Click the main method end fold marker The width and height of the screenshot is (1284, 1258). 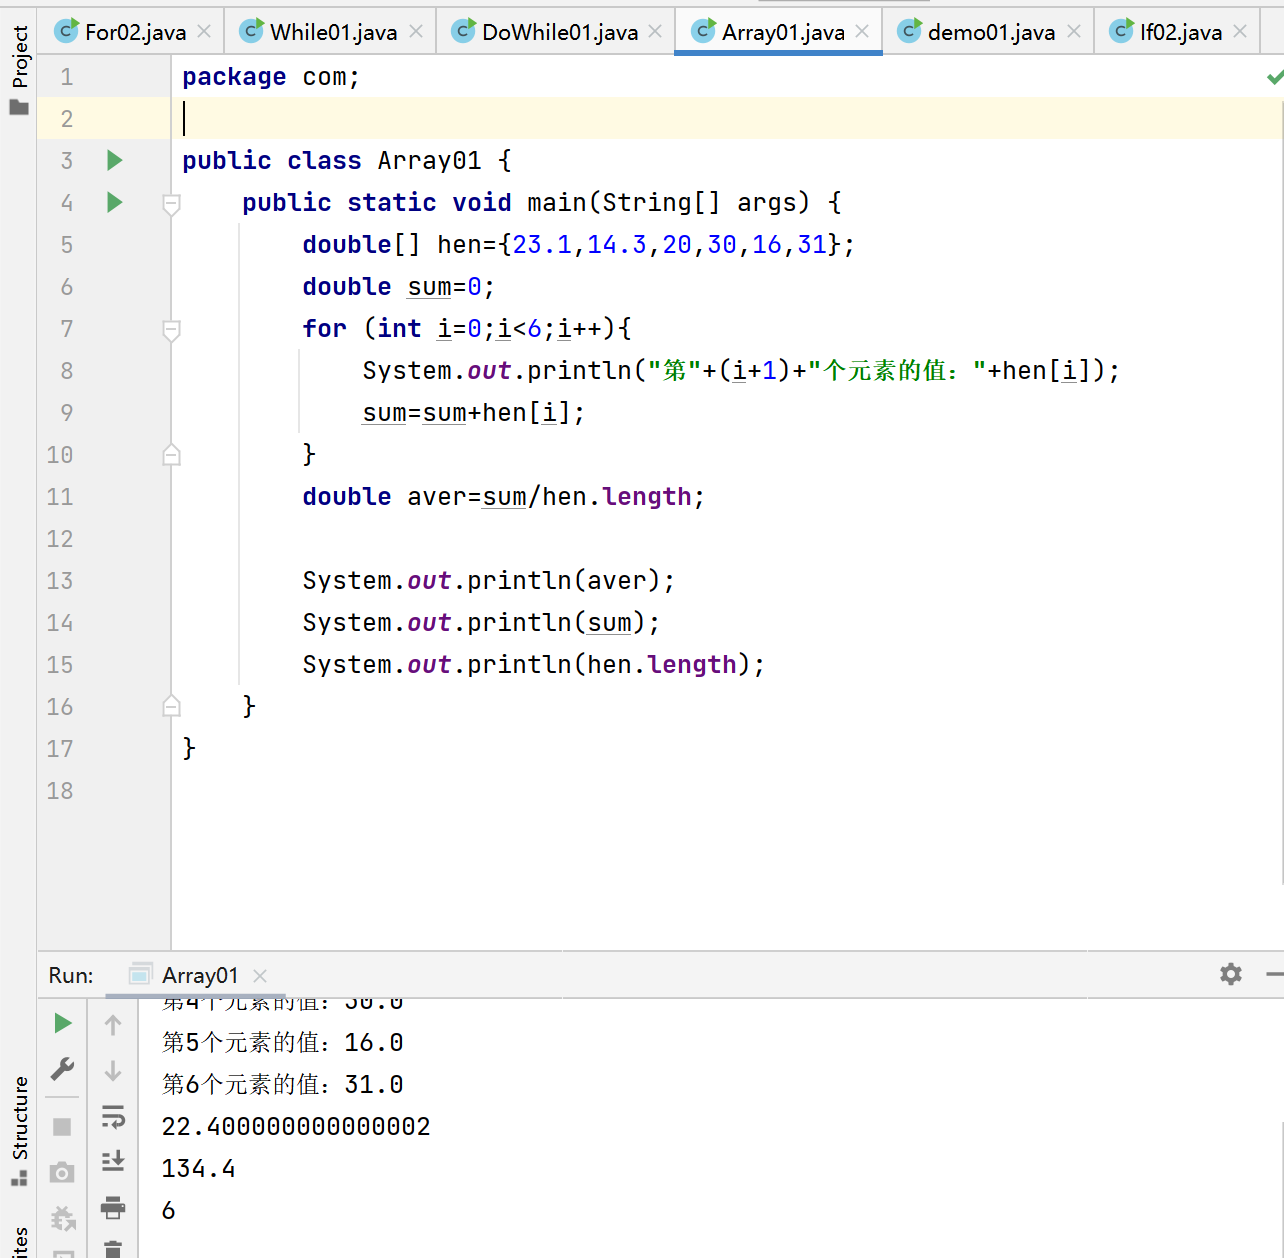point(171,706)
